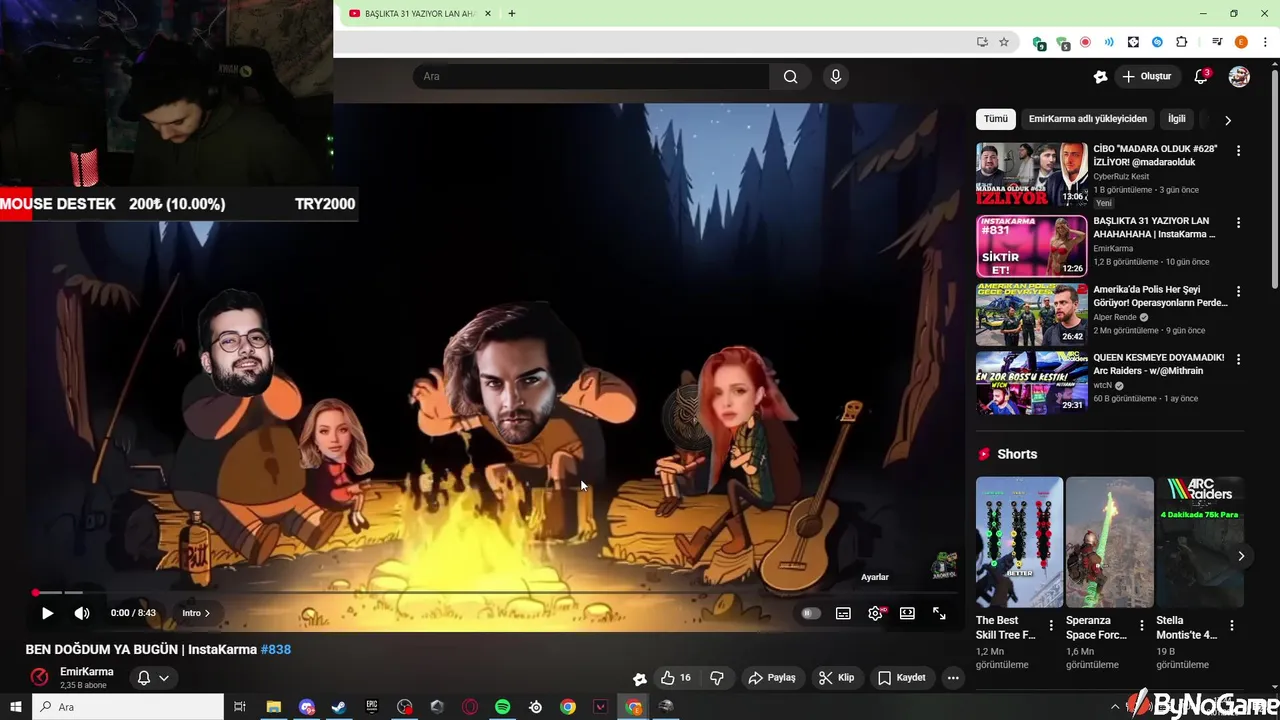Open options for BAŞLIKTA 31 YAZIYOR video

pyautogui.click(x=1238, y=223)
